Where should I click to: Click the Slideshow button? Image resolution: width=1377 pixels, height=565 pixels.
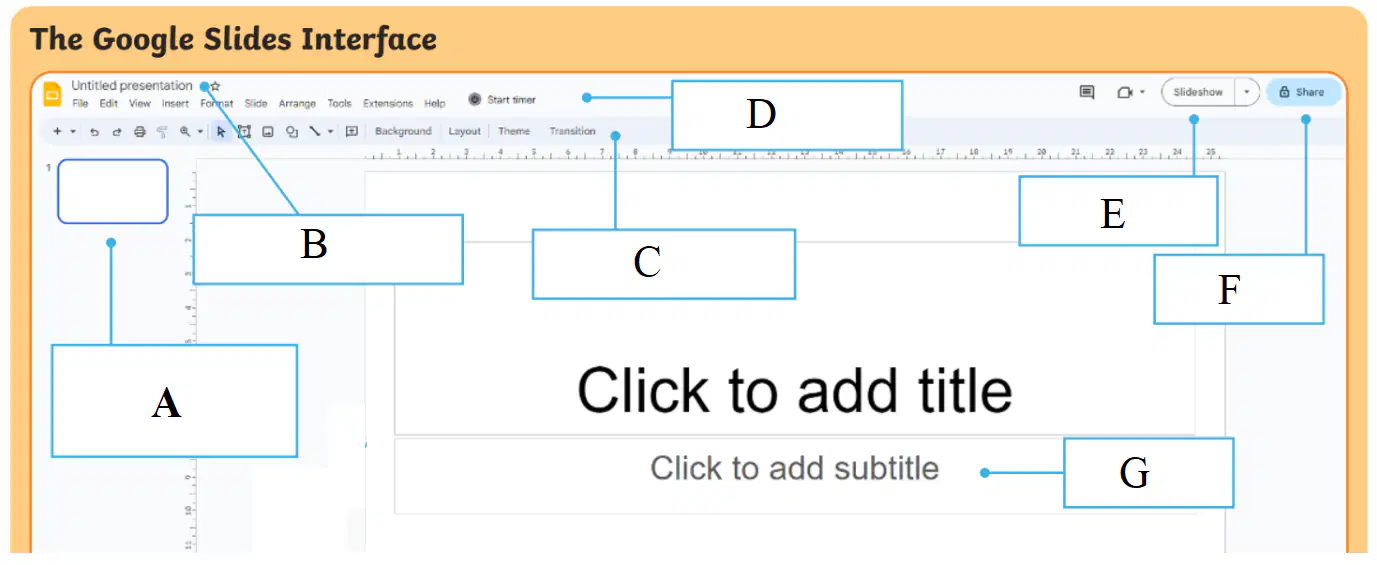tap(1198, 92)
